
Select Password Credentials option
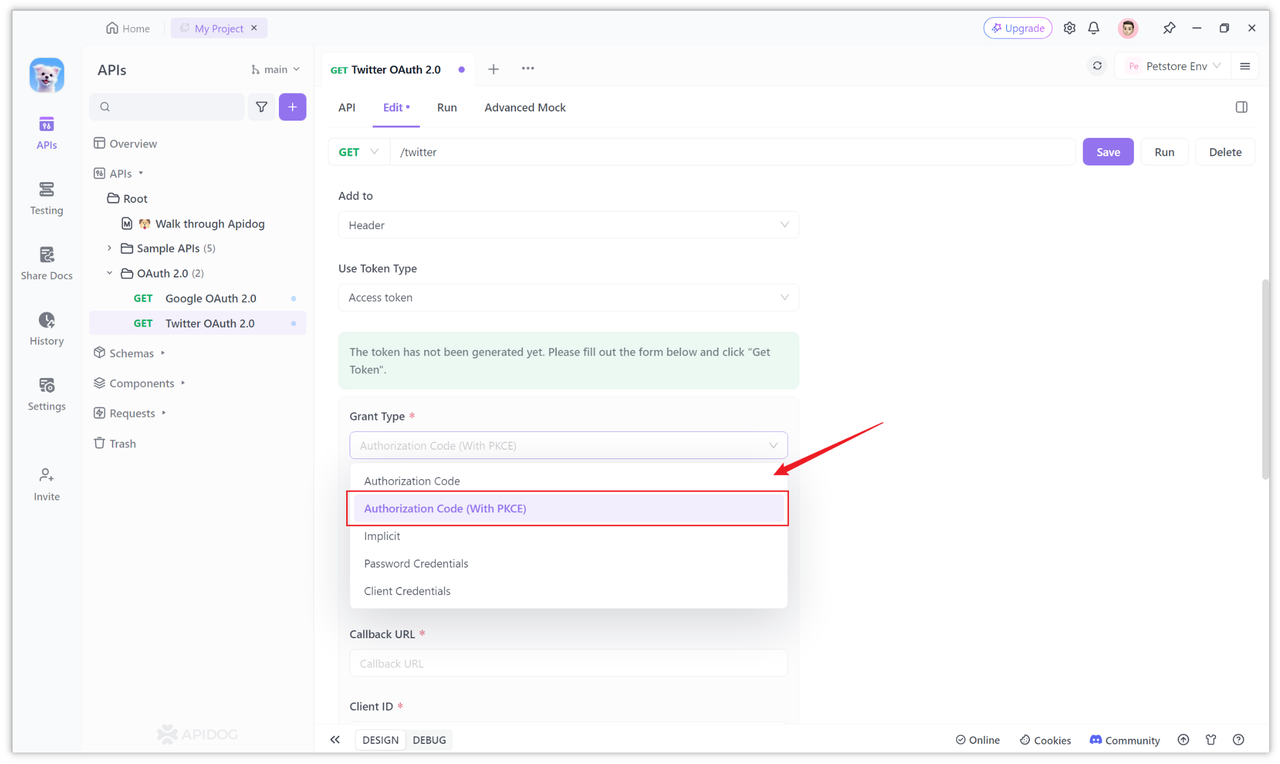click(568, 563)
